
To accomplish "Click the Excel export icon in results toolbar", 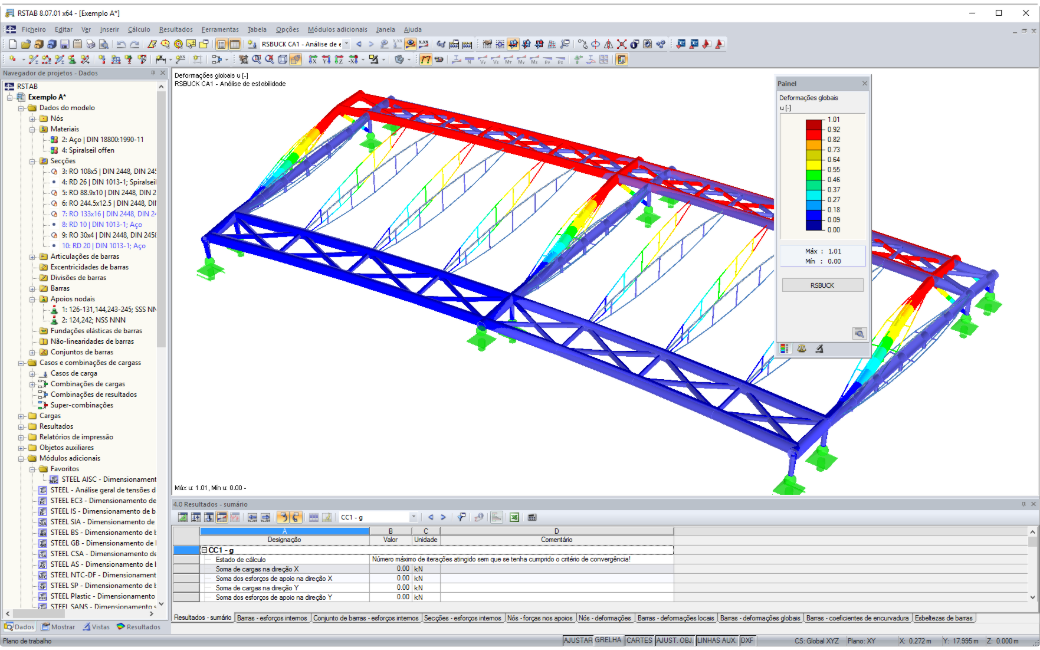I will [513, 517].
